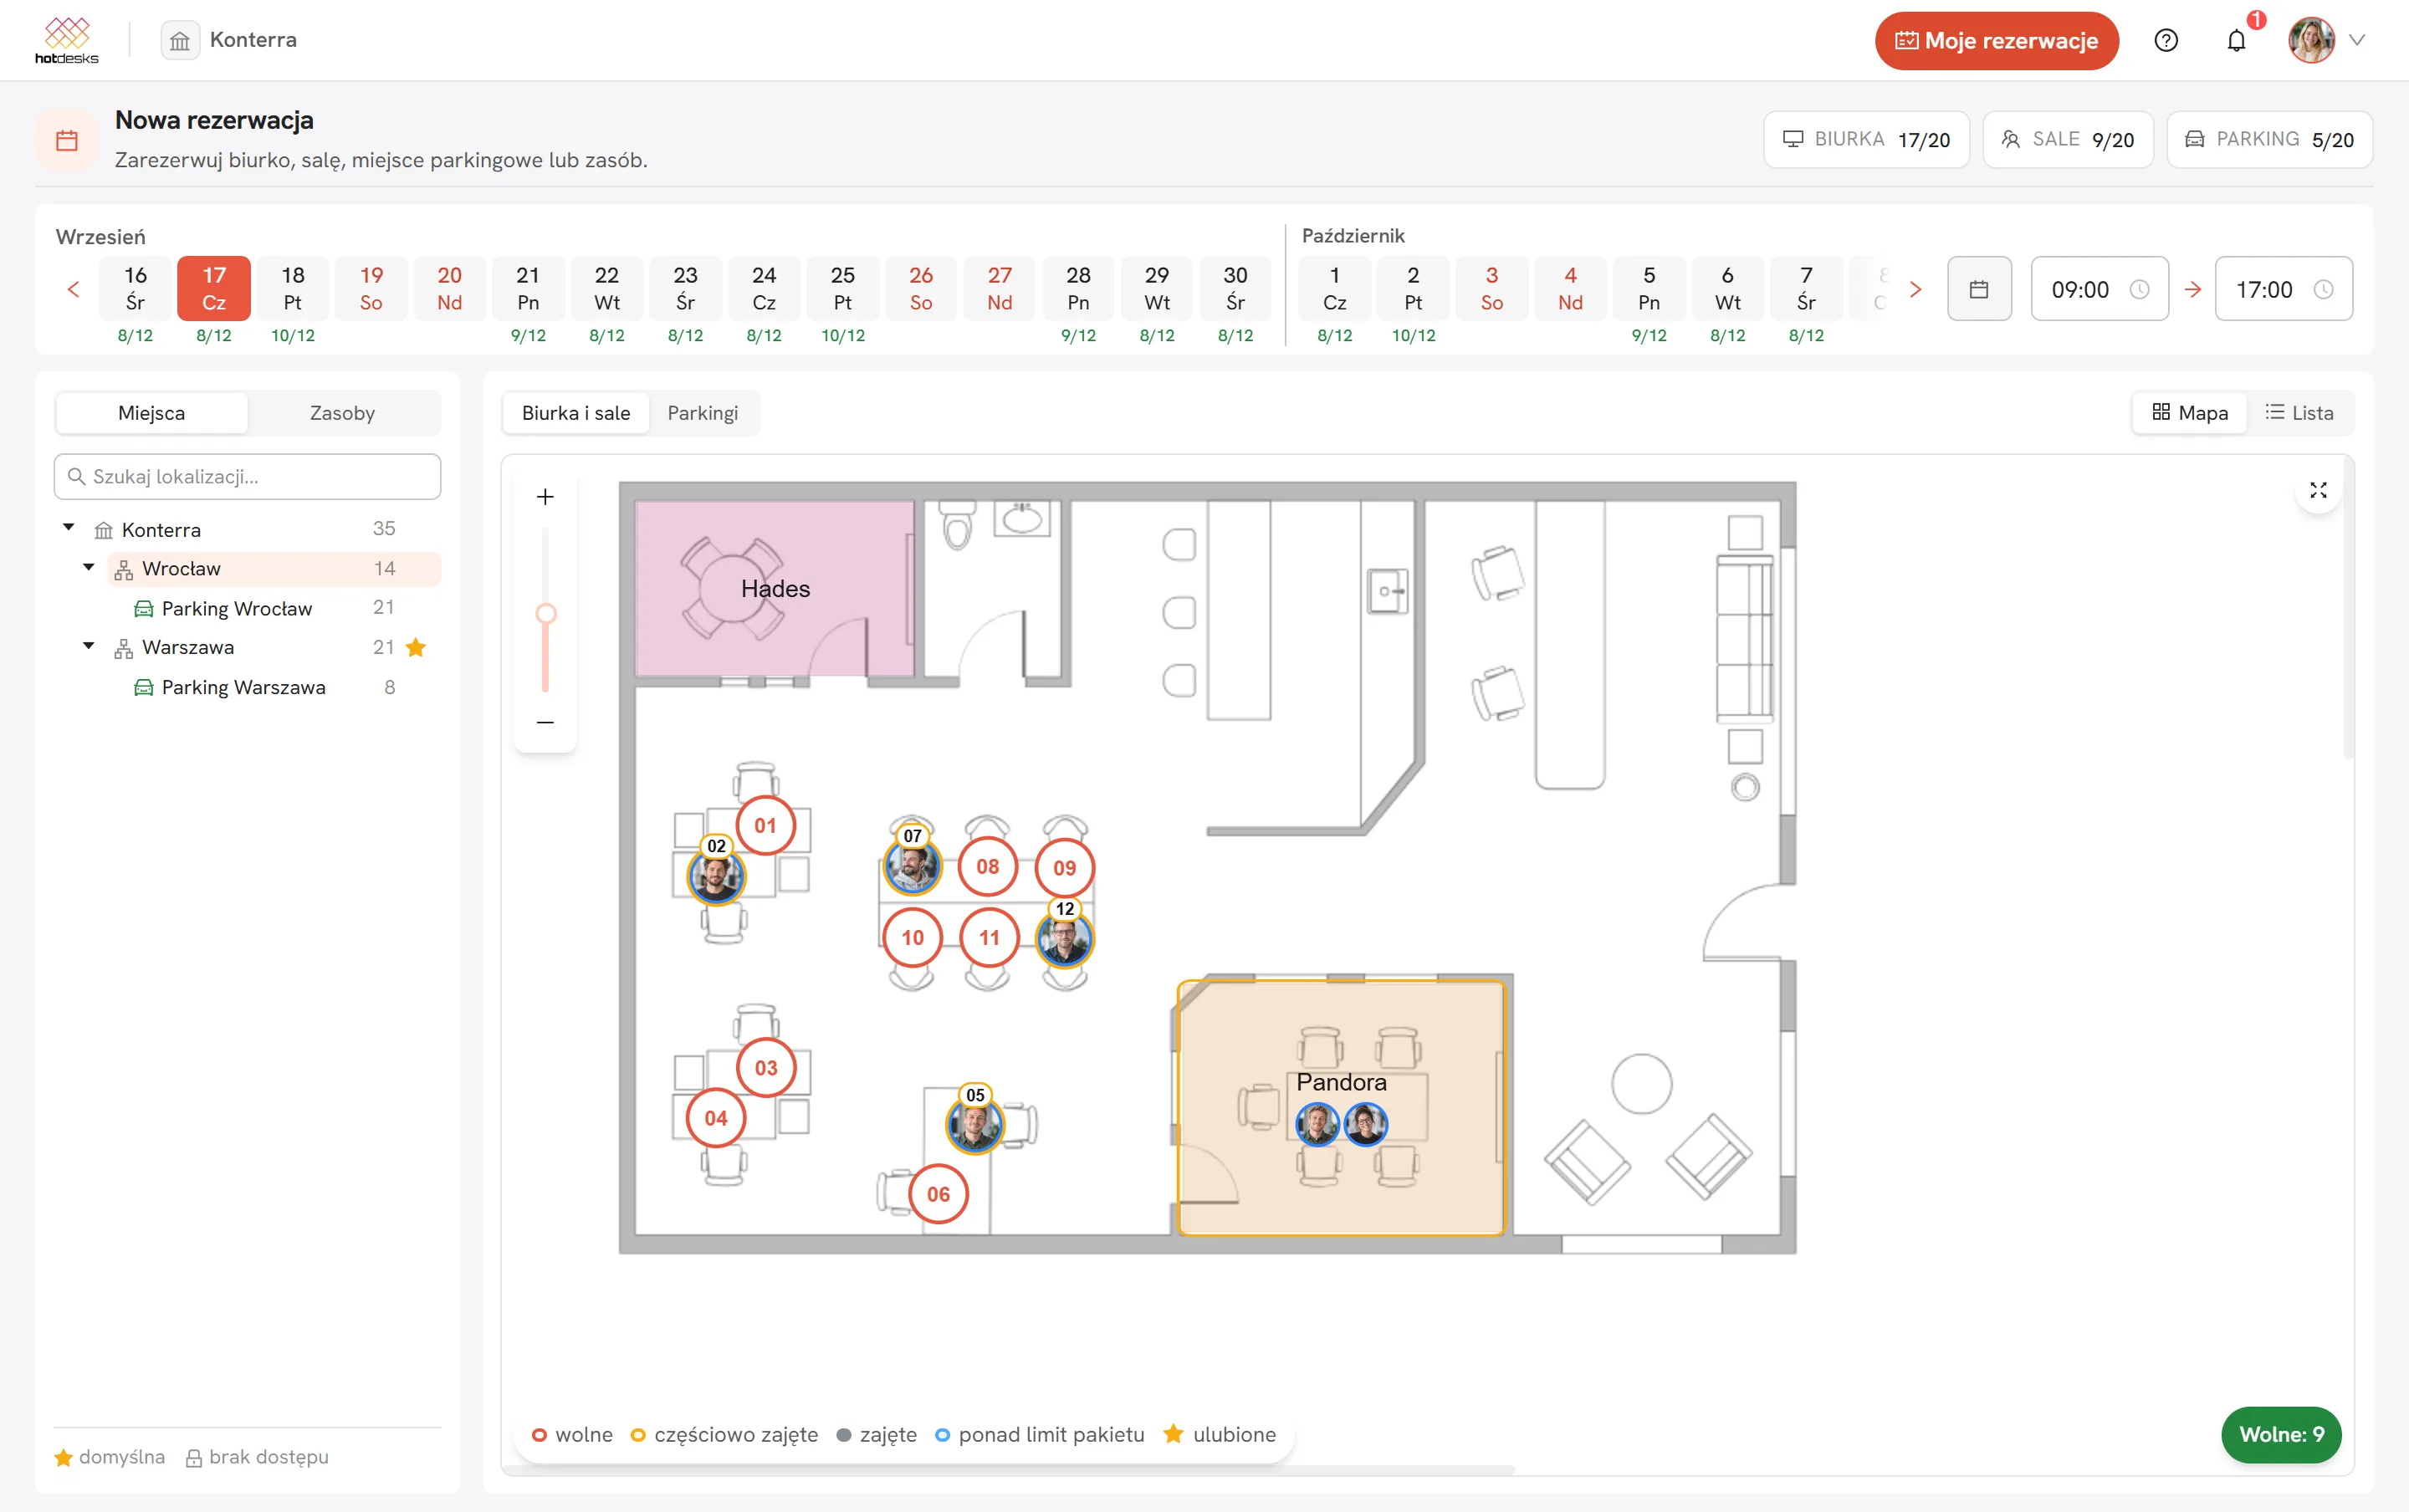Select date 18 Pt in September
The width and height of the screenshot is (2409, 1512).
point(292,289)
